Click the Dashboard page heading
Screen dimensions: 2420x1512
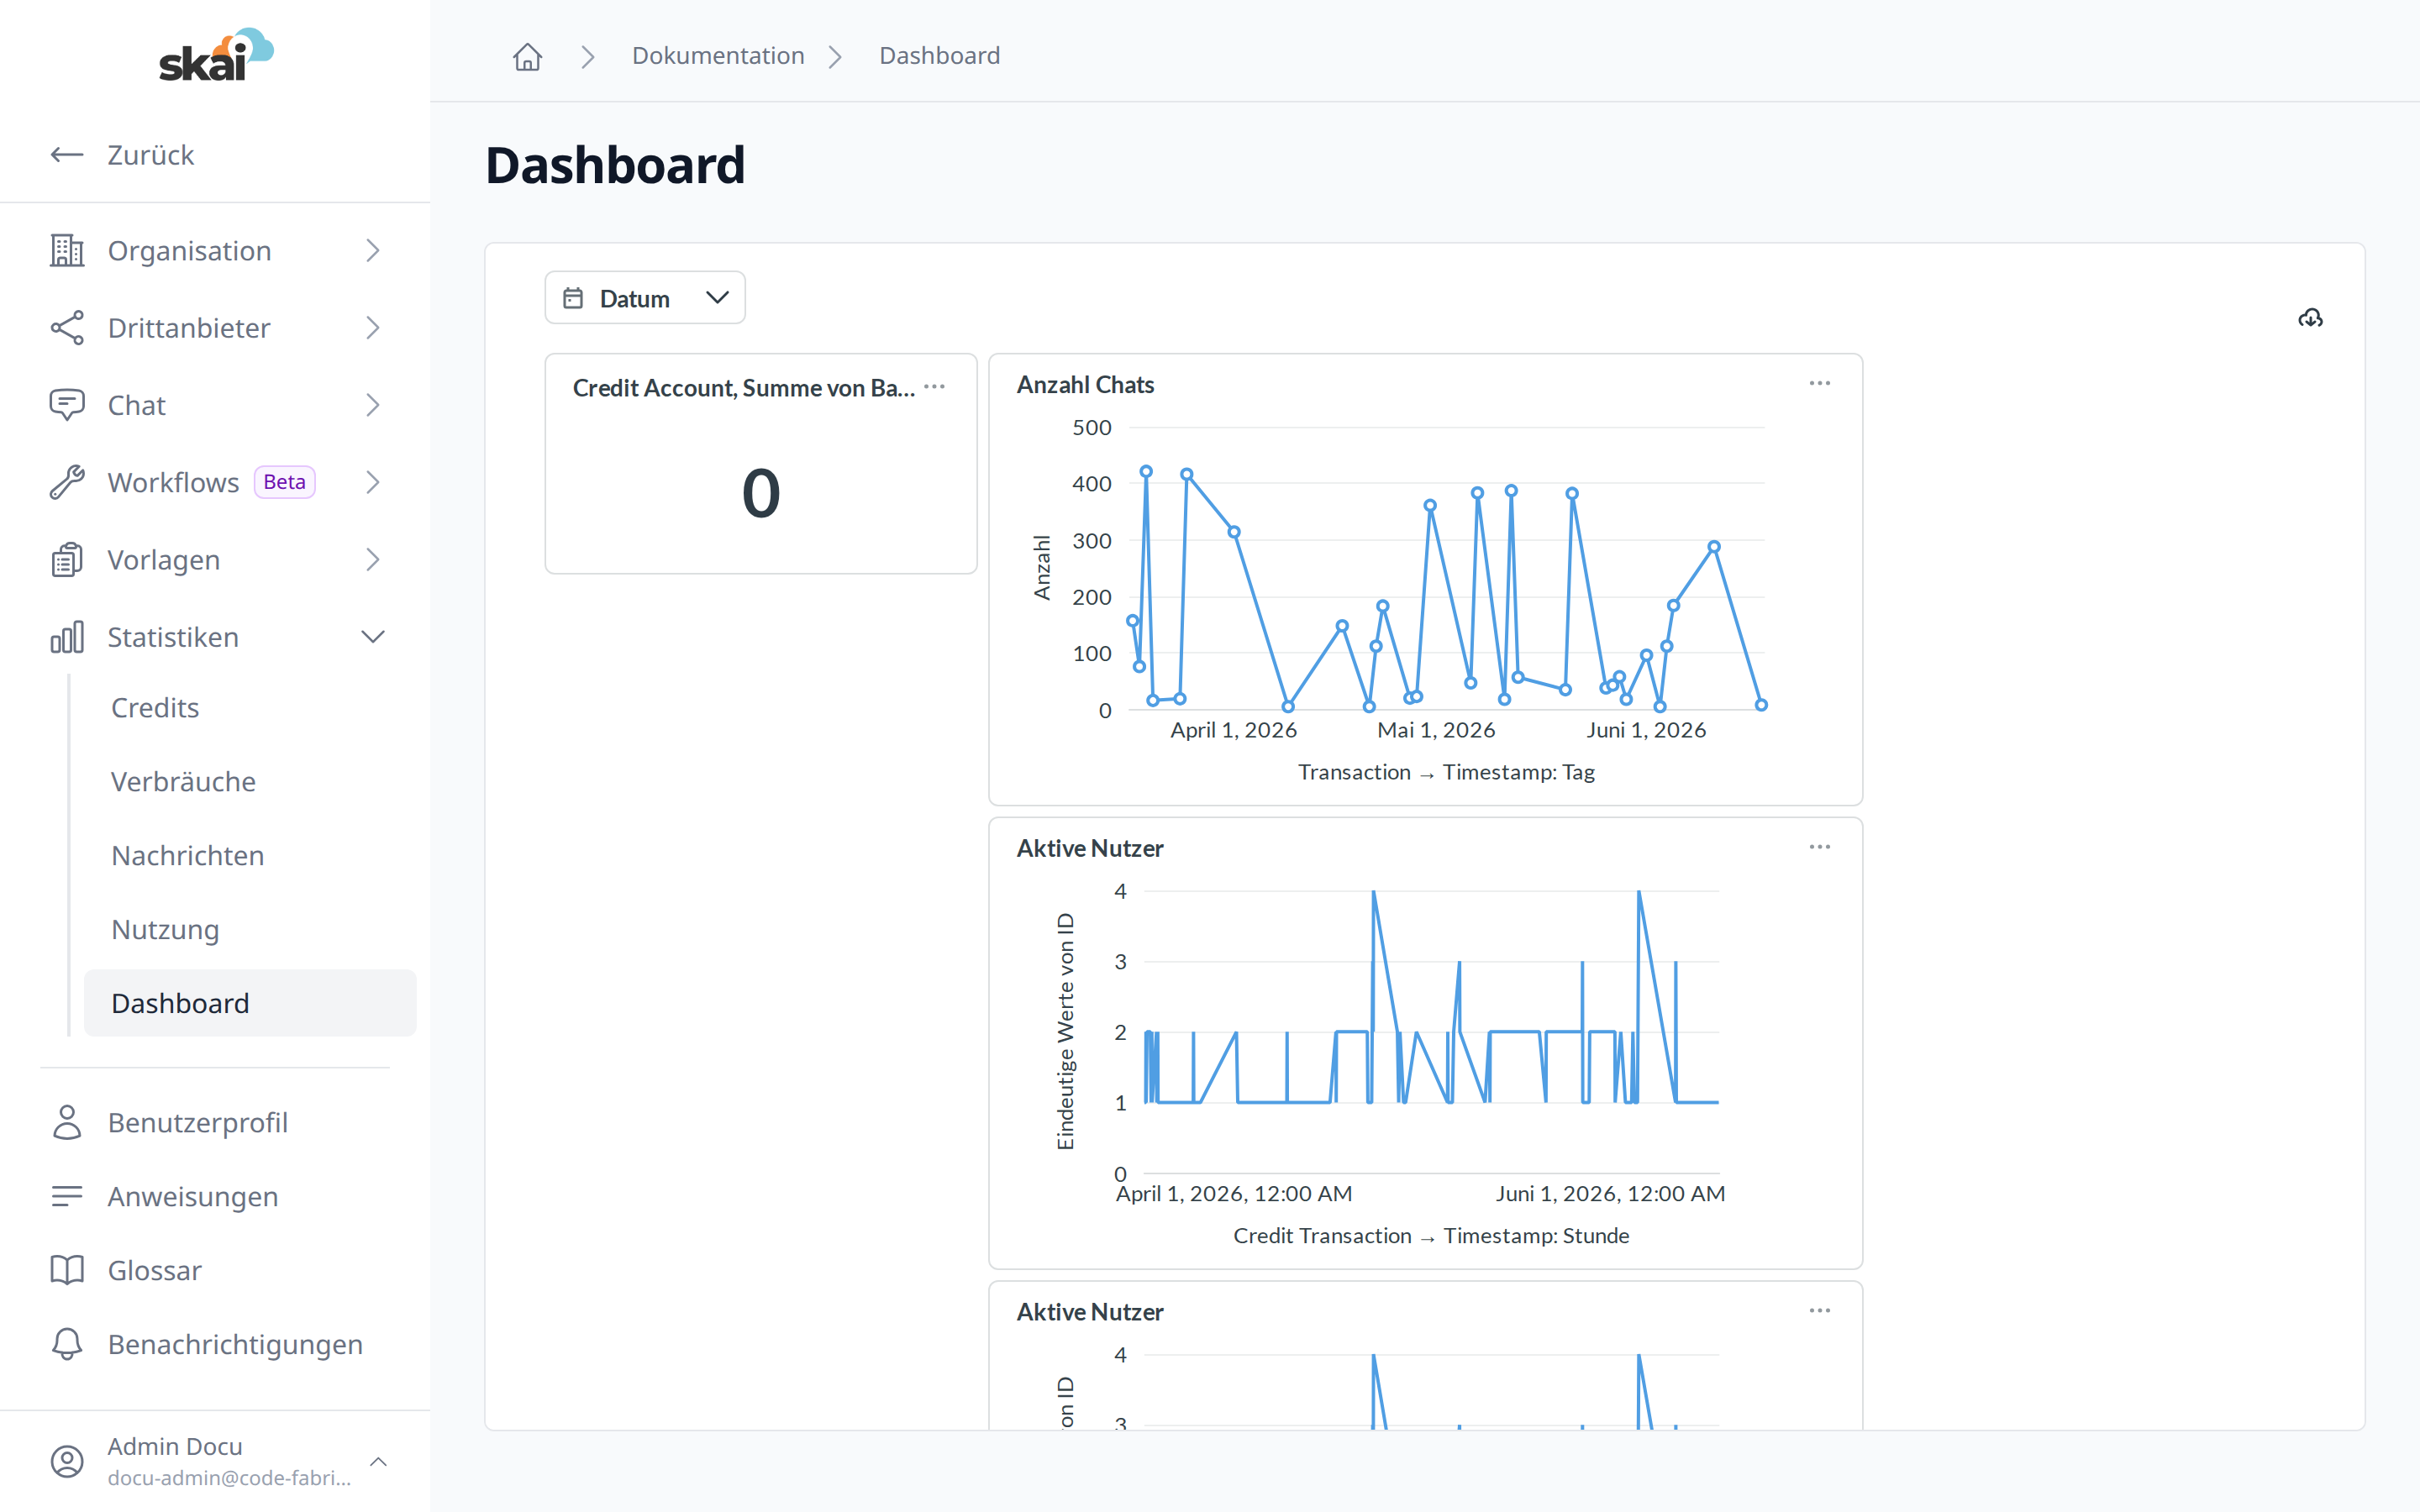pyautogui.click(x=615, y=165)
